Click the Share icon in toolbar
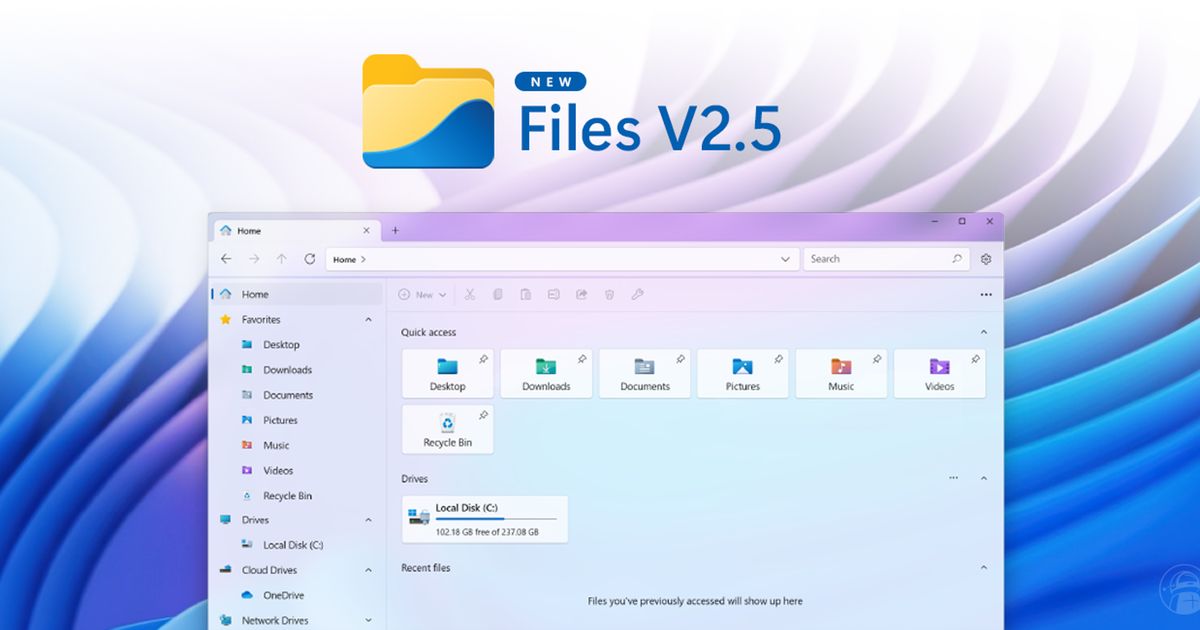Screen dimensions: 1200x630 [x=581, y=295]
